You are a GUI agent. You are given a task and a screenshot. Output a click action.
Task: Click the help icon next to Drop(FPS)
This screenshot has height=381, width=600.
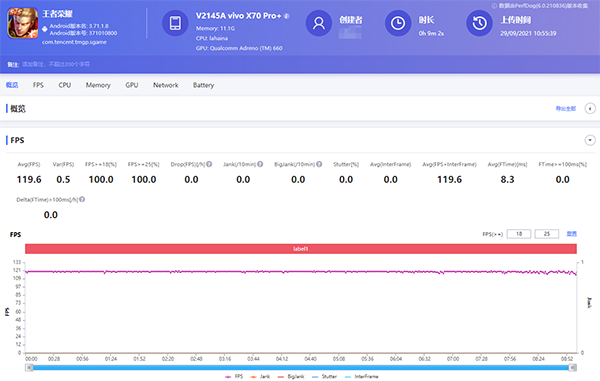pos(209,164)
